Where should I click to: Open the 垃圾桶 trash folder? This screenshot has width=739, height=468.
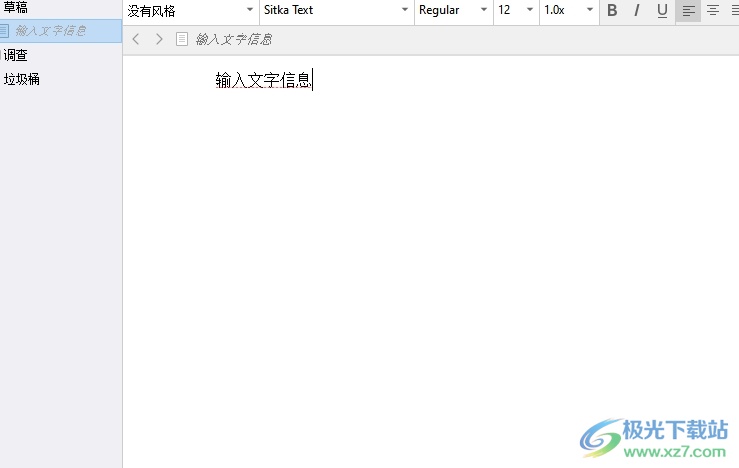tap(22, 79)
